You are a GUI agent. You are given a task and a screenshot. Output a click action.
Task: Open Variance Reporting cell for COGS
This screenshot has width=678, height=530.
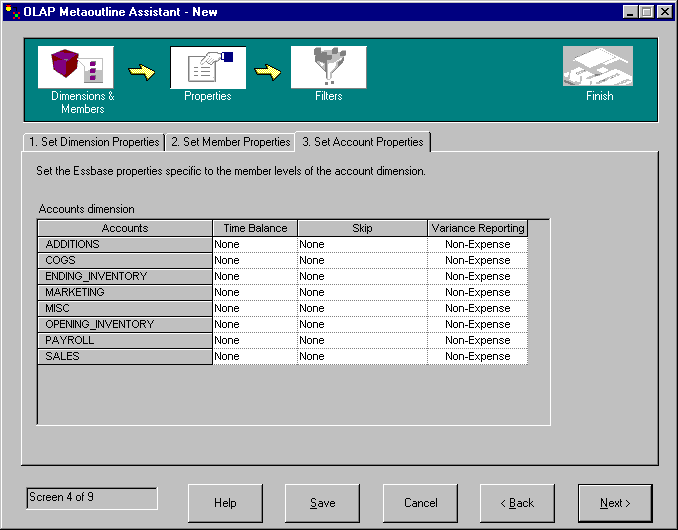click(478, 260)
